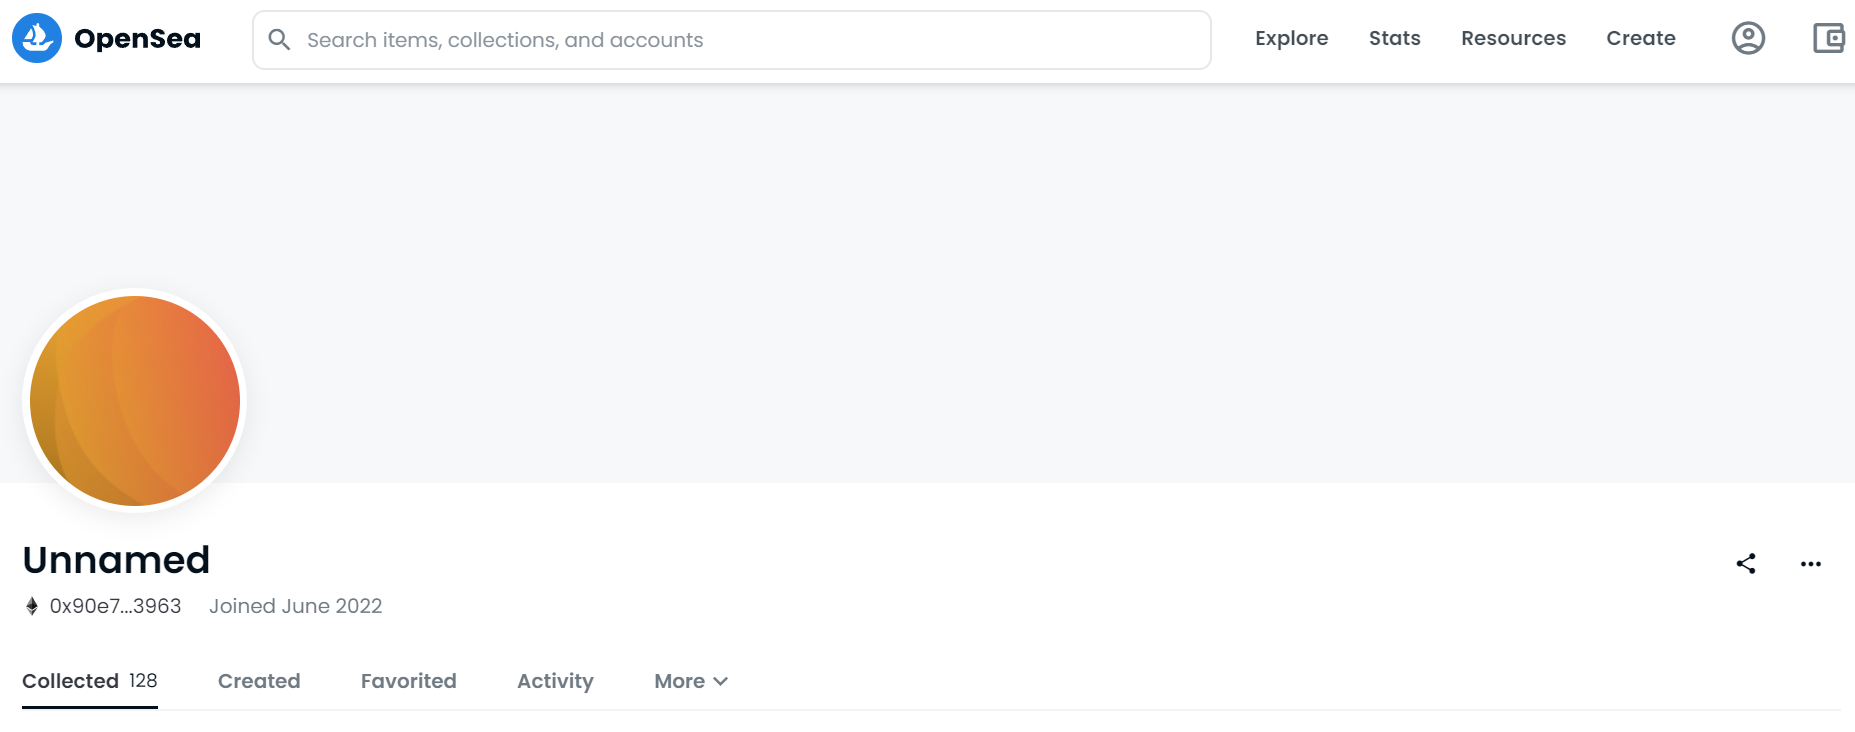The image size is (1855, 732).
Task: Click the OpenSea sailboat logo icon
Action: coord(37,38)
